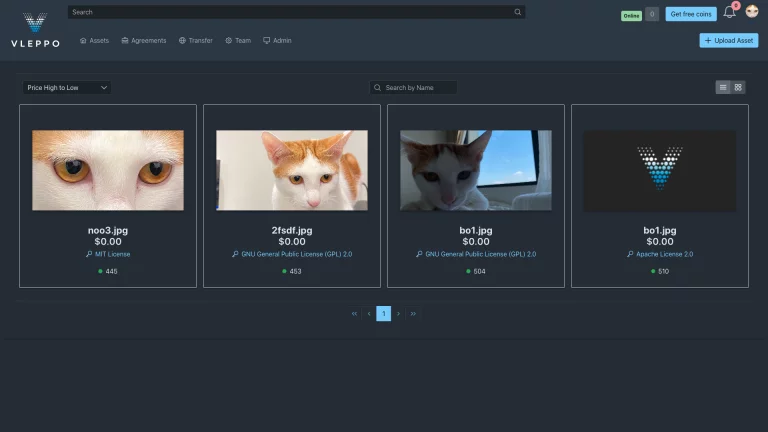Jump to first page double arrow

354,313
